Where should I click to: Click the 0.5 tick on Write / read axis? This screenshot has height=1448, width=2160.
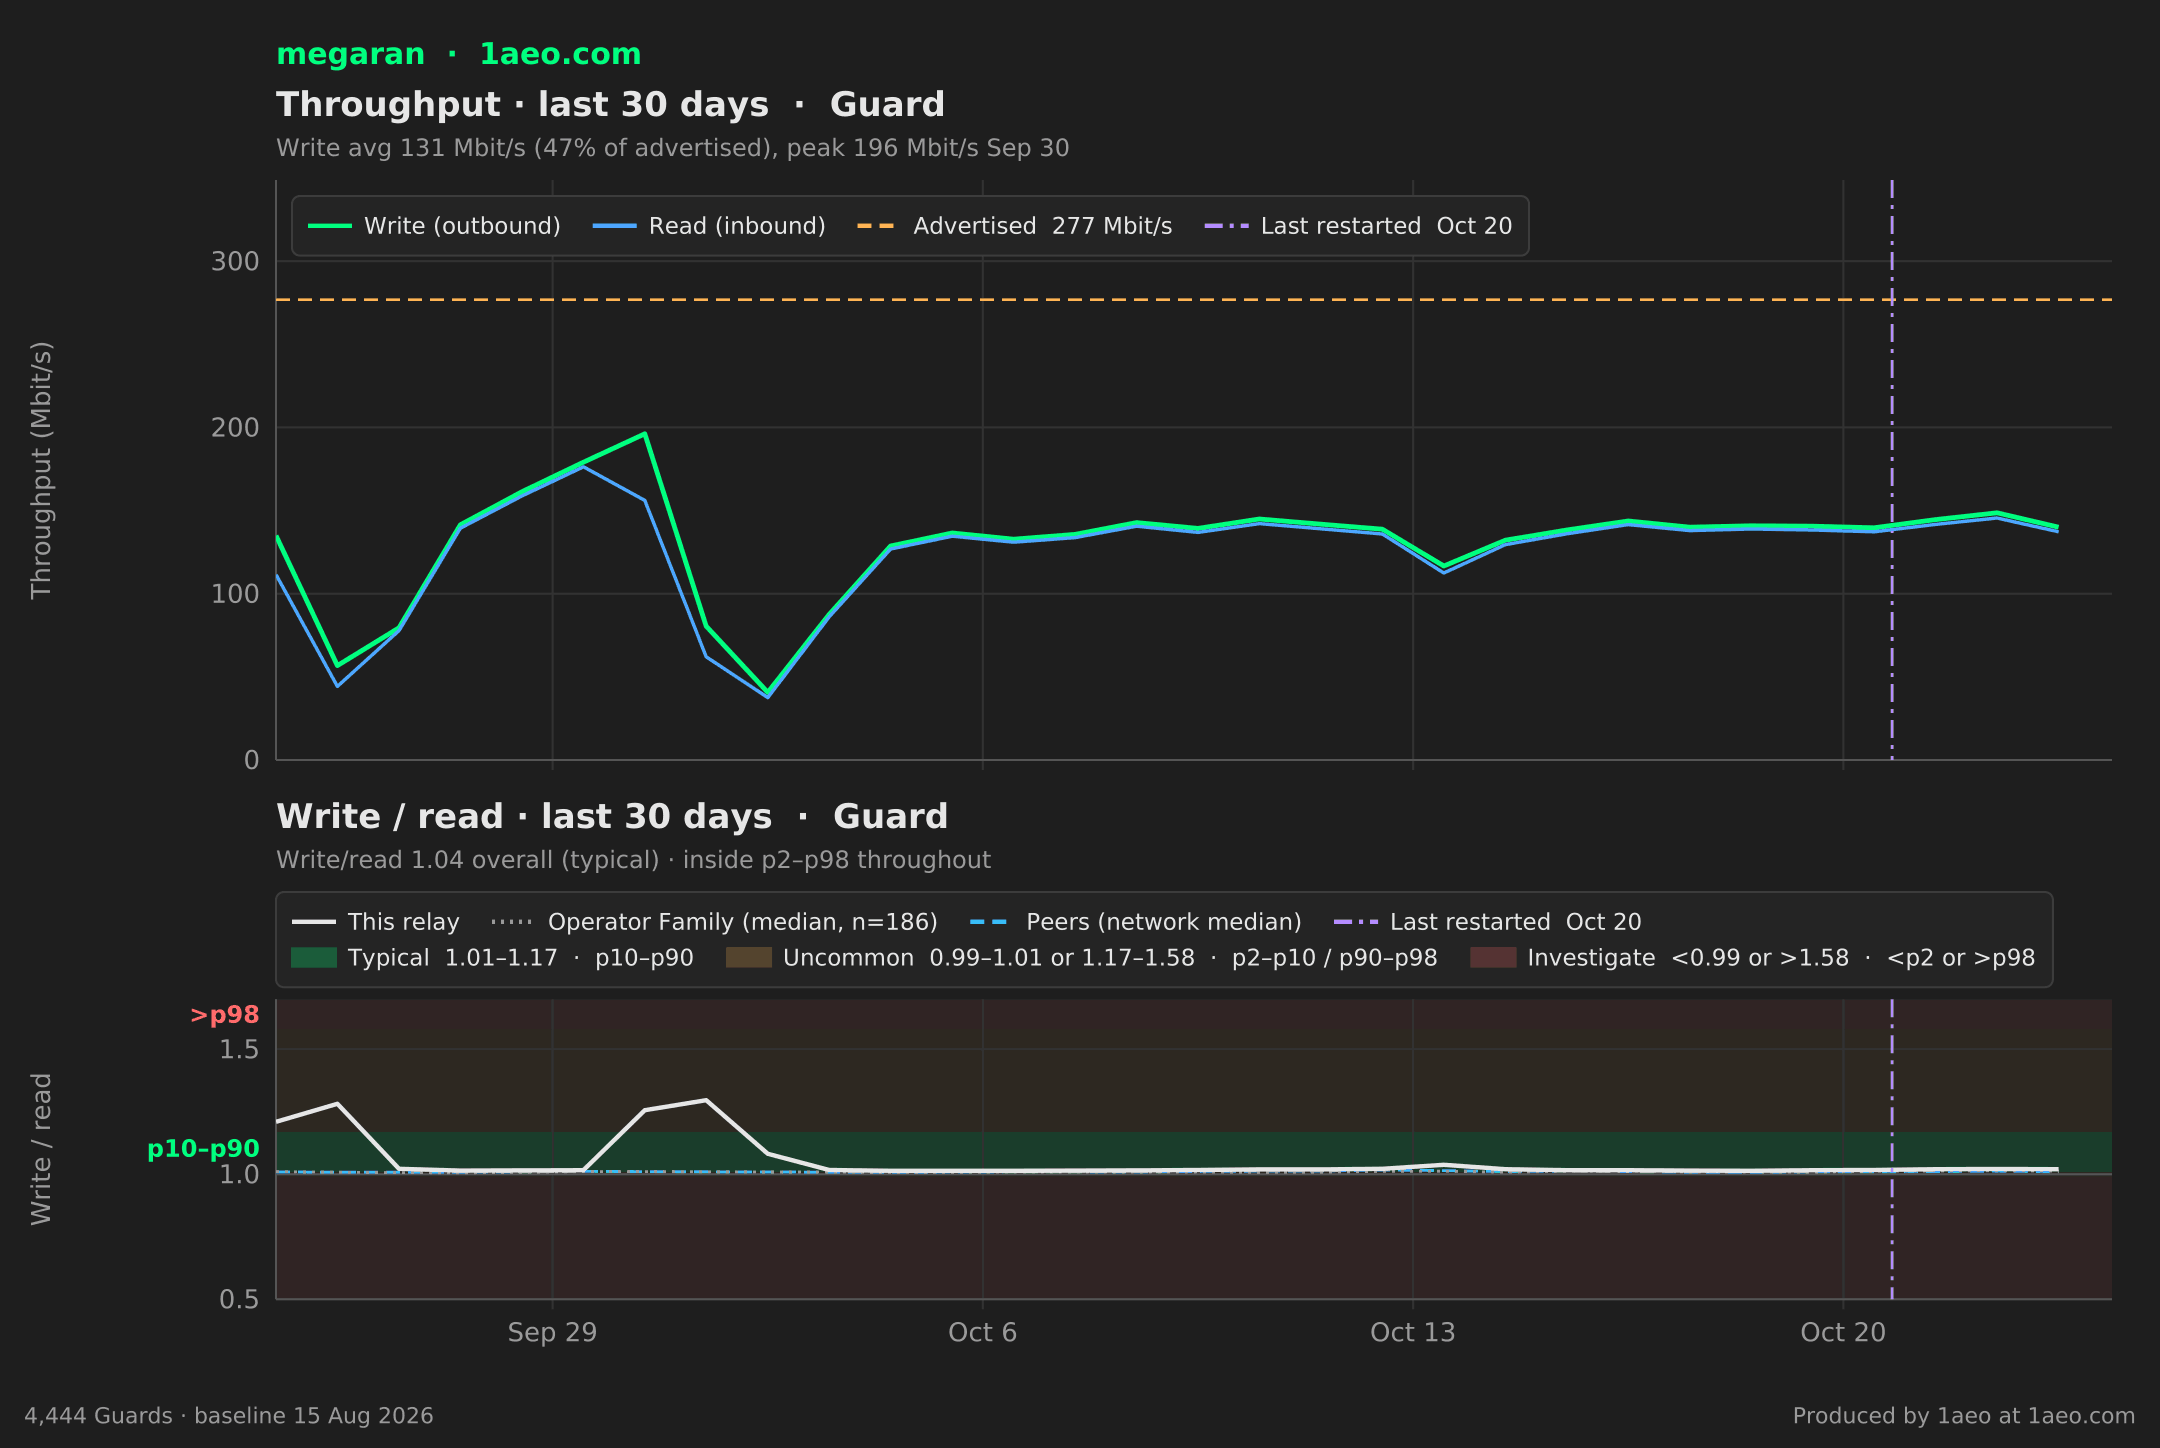coord(239,1300)
